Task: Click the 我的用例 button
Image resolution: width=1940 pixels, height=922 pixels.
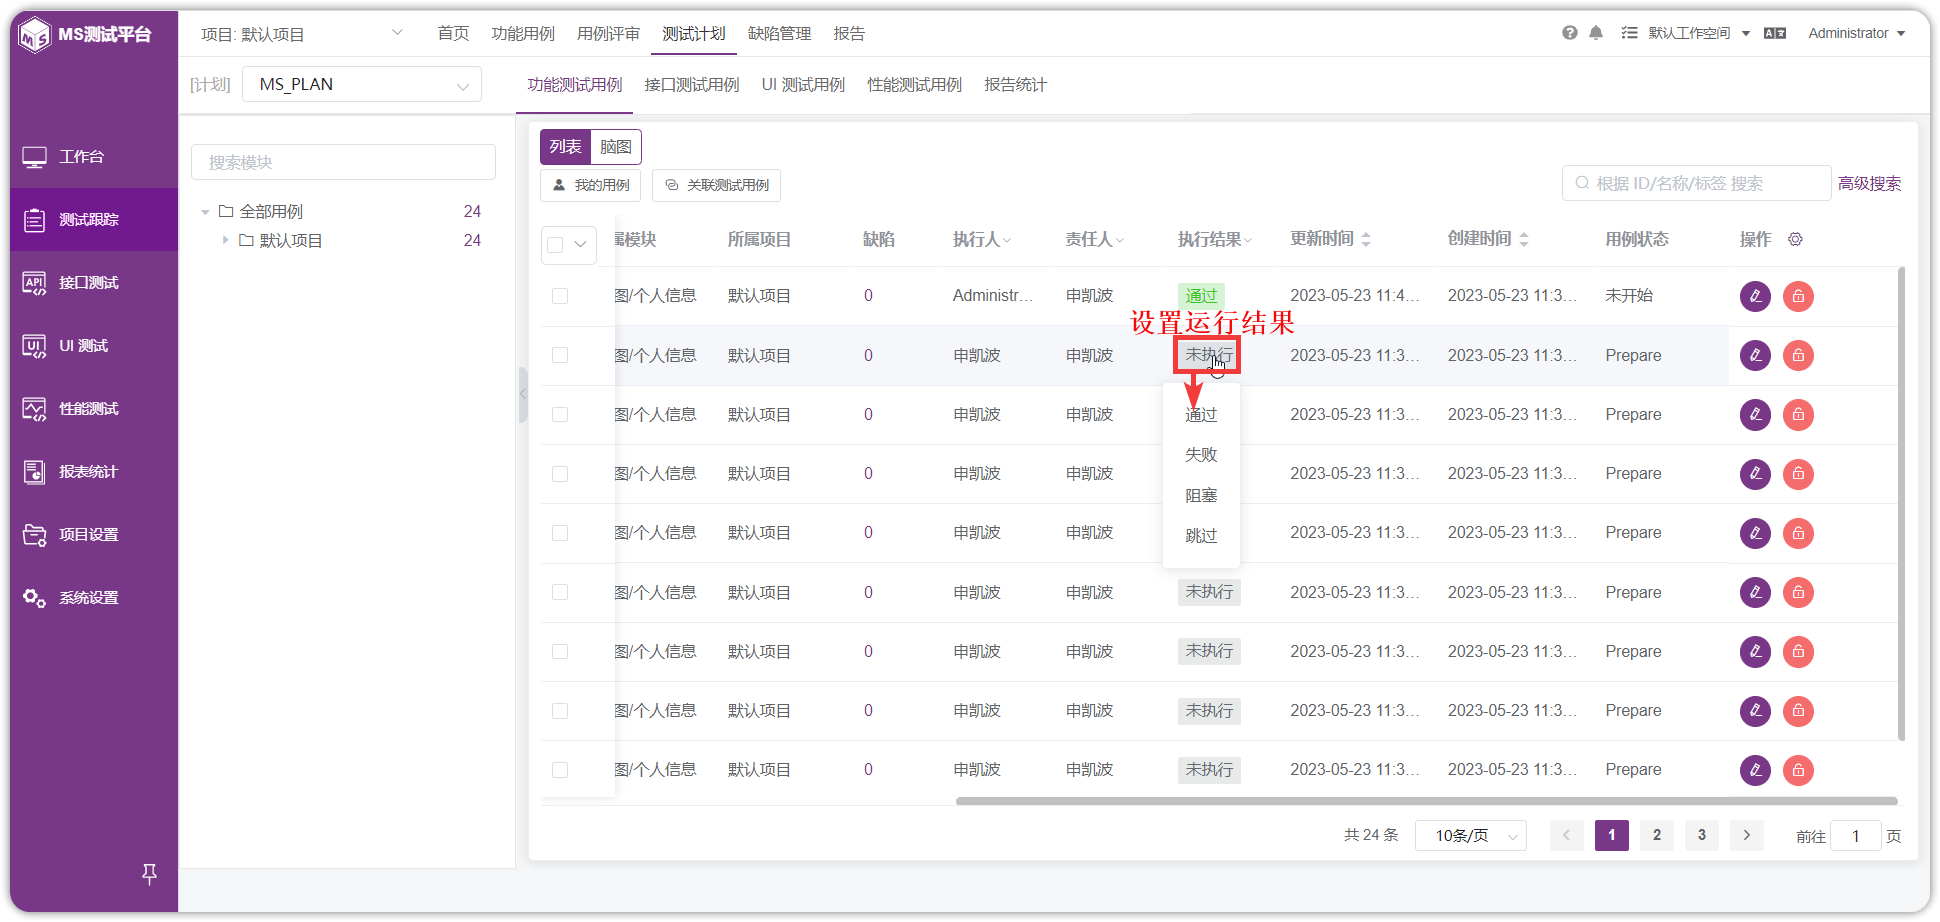Action: pyautogui.click(x=591, y=185)
